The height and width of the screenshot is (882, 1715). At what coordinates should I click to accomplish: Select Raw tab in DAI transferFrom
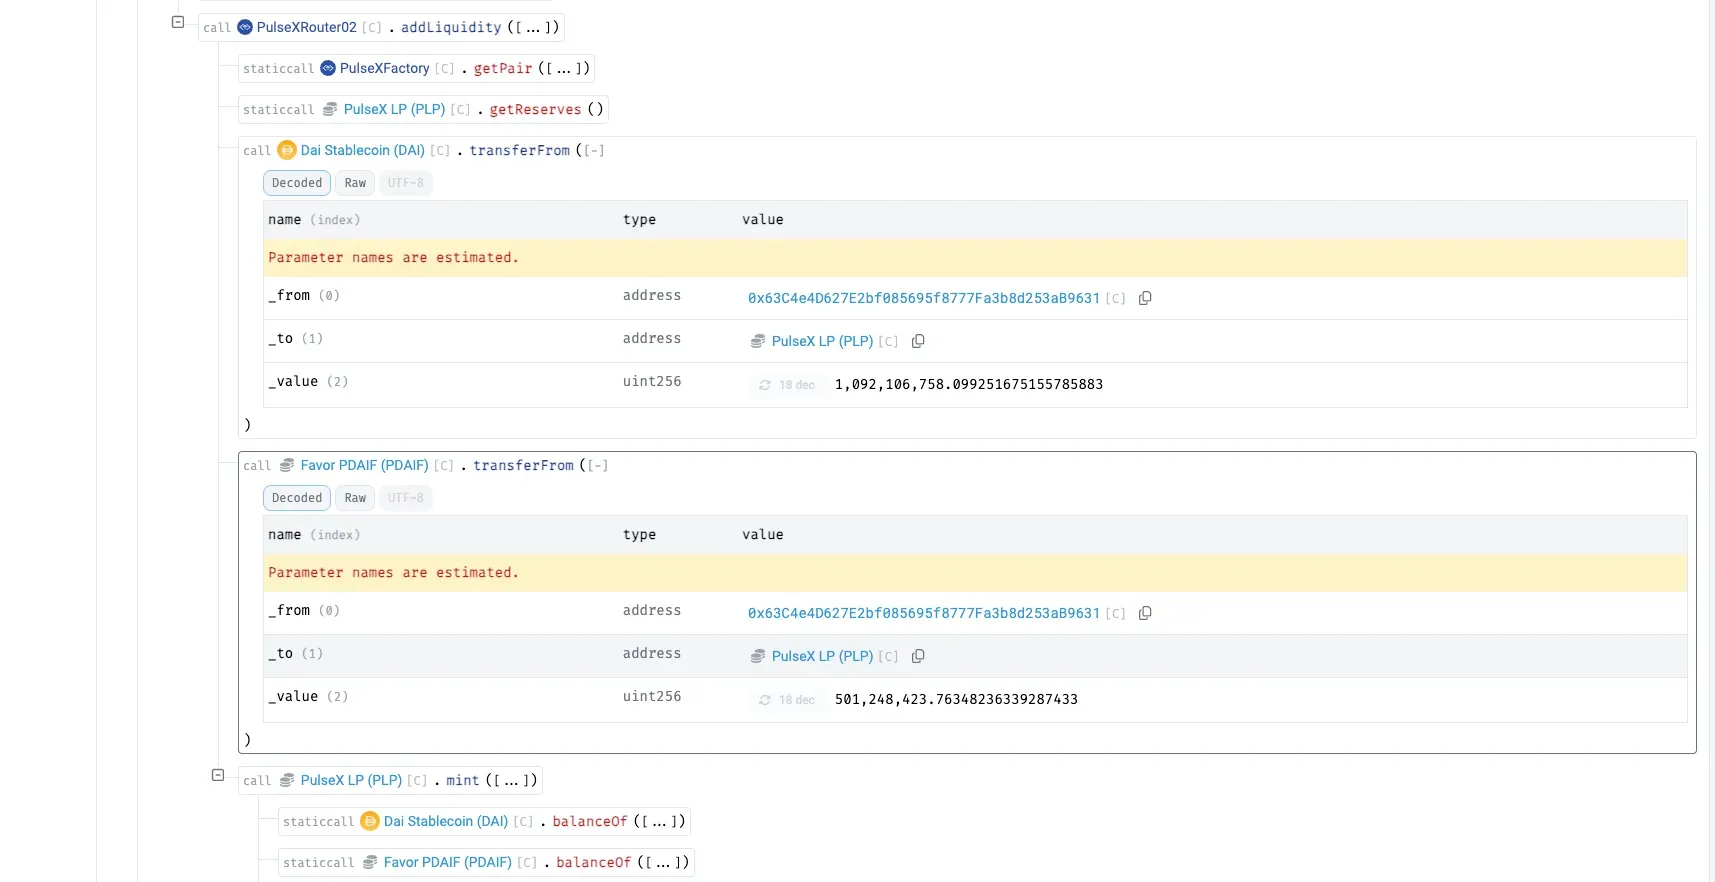pyautogui.click(x=355, y=183)
